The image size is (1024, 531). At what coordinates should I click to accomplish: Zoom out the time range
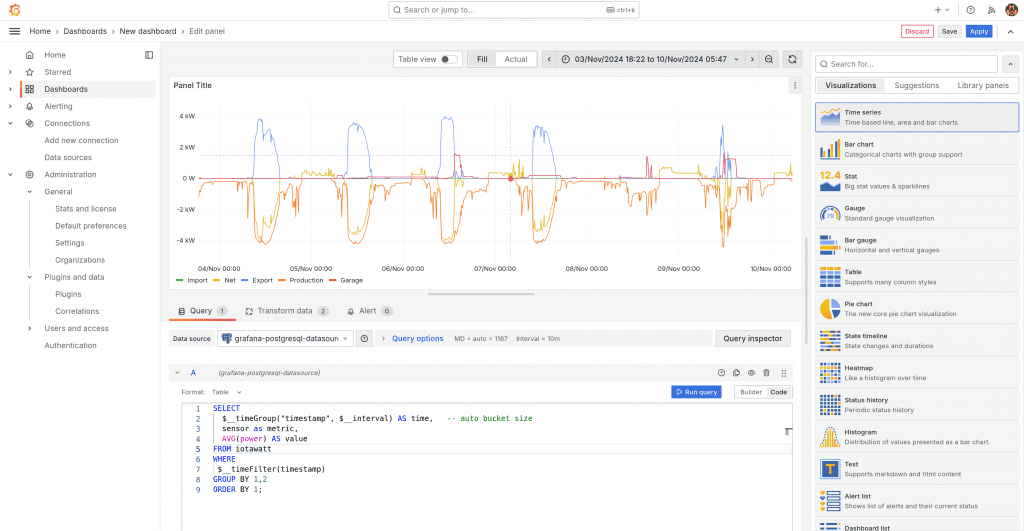pos(769,59)
